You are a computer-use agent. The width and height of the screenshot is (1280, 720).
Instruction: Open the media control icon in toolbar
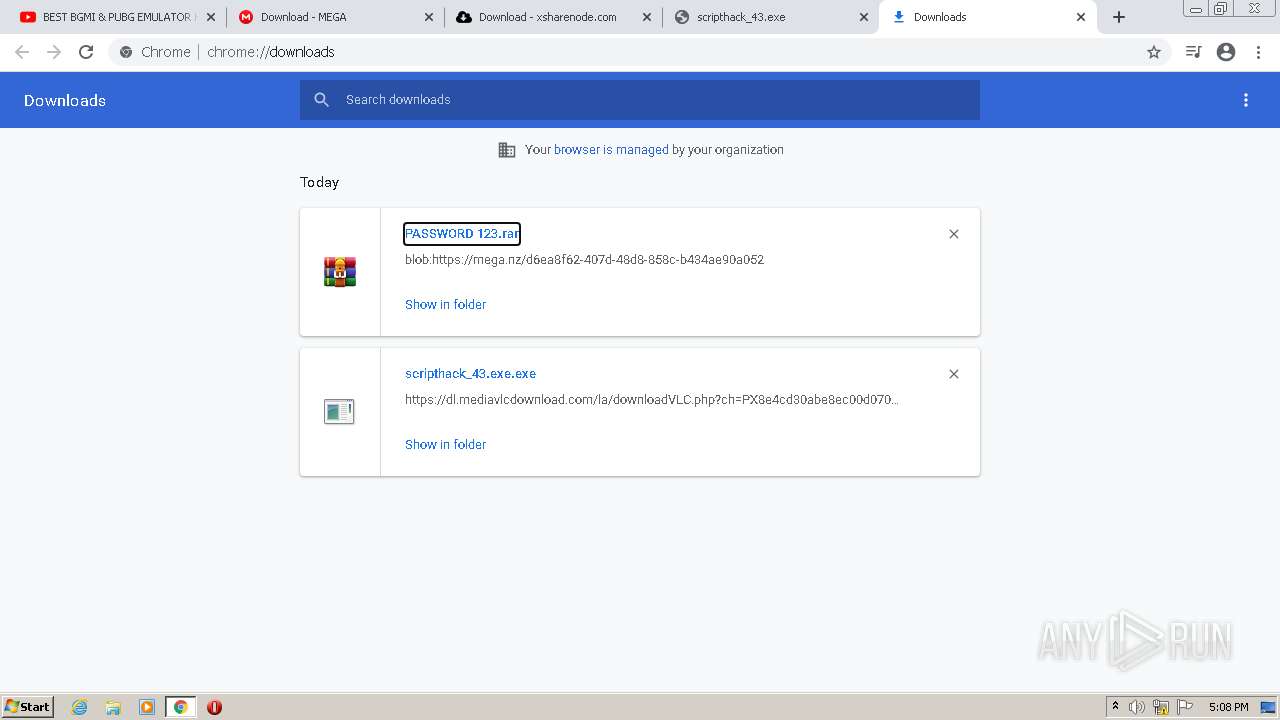point(1193,52)
